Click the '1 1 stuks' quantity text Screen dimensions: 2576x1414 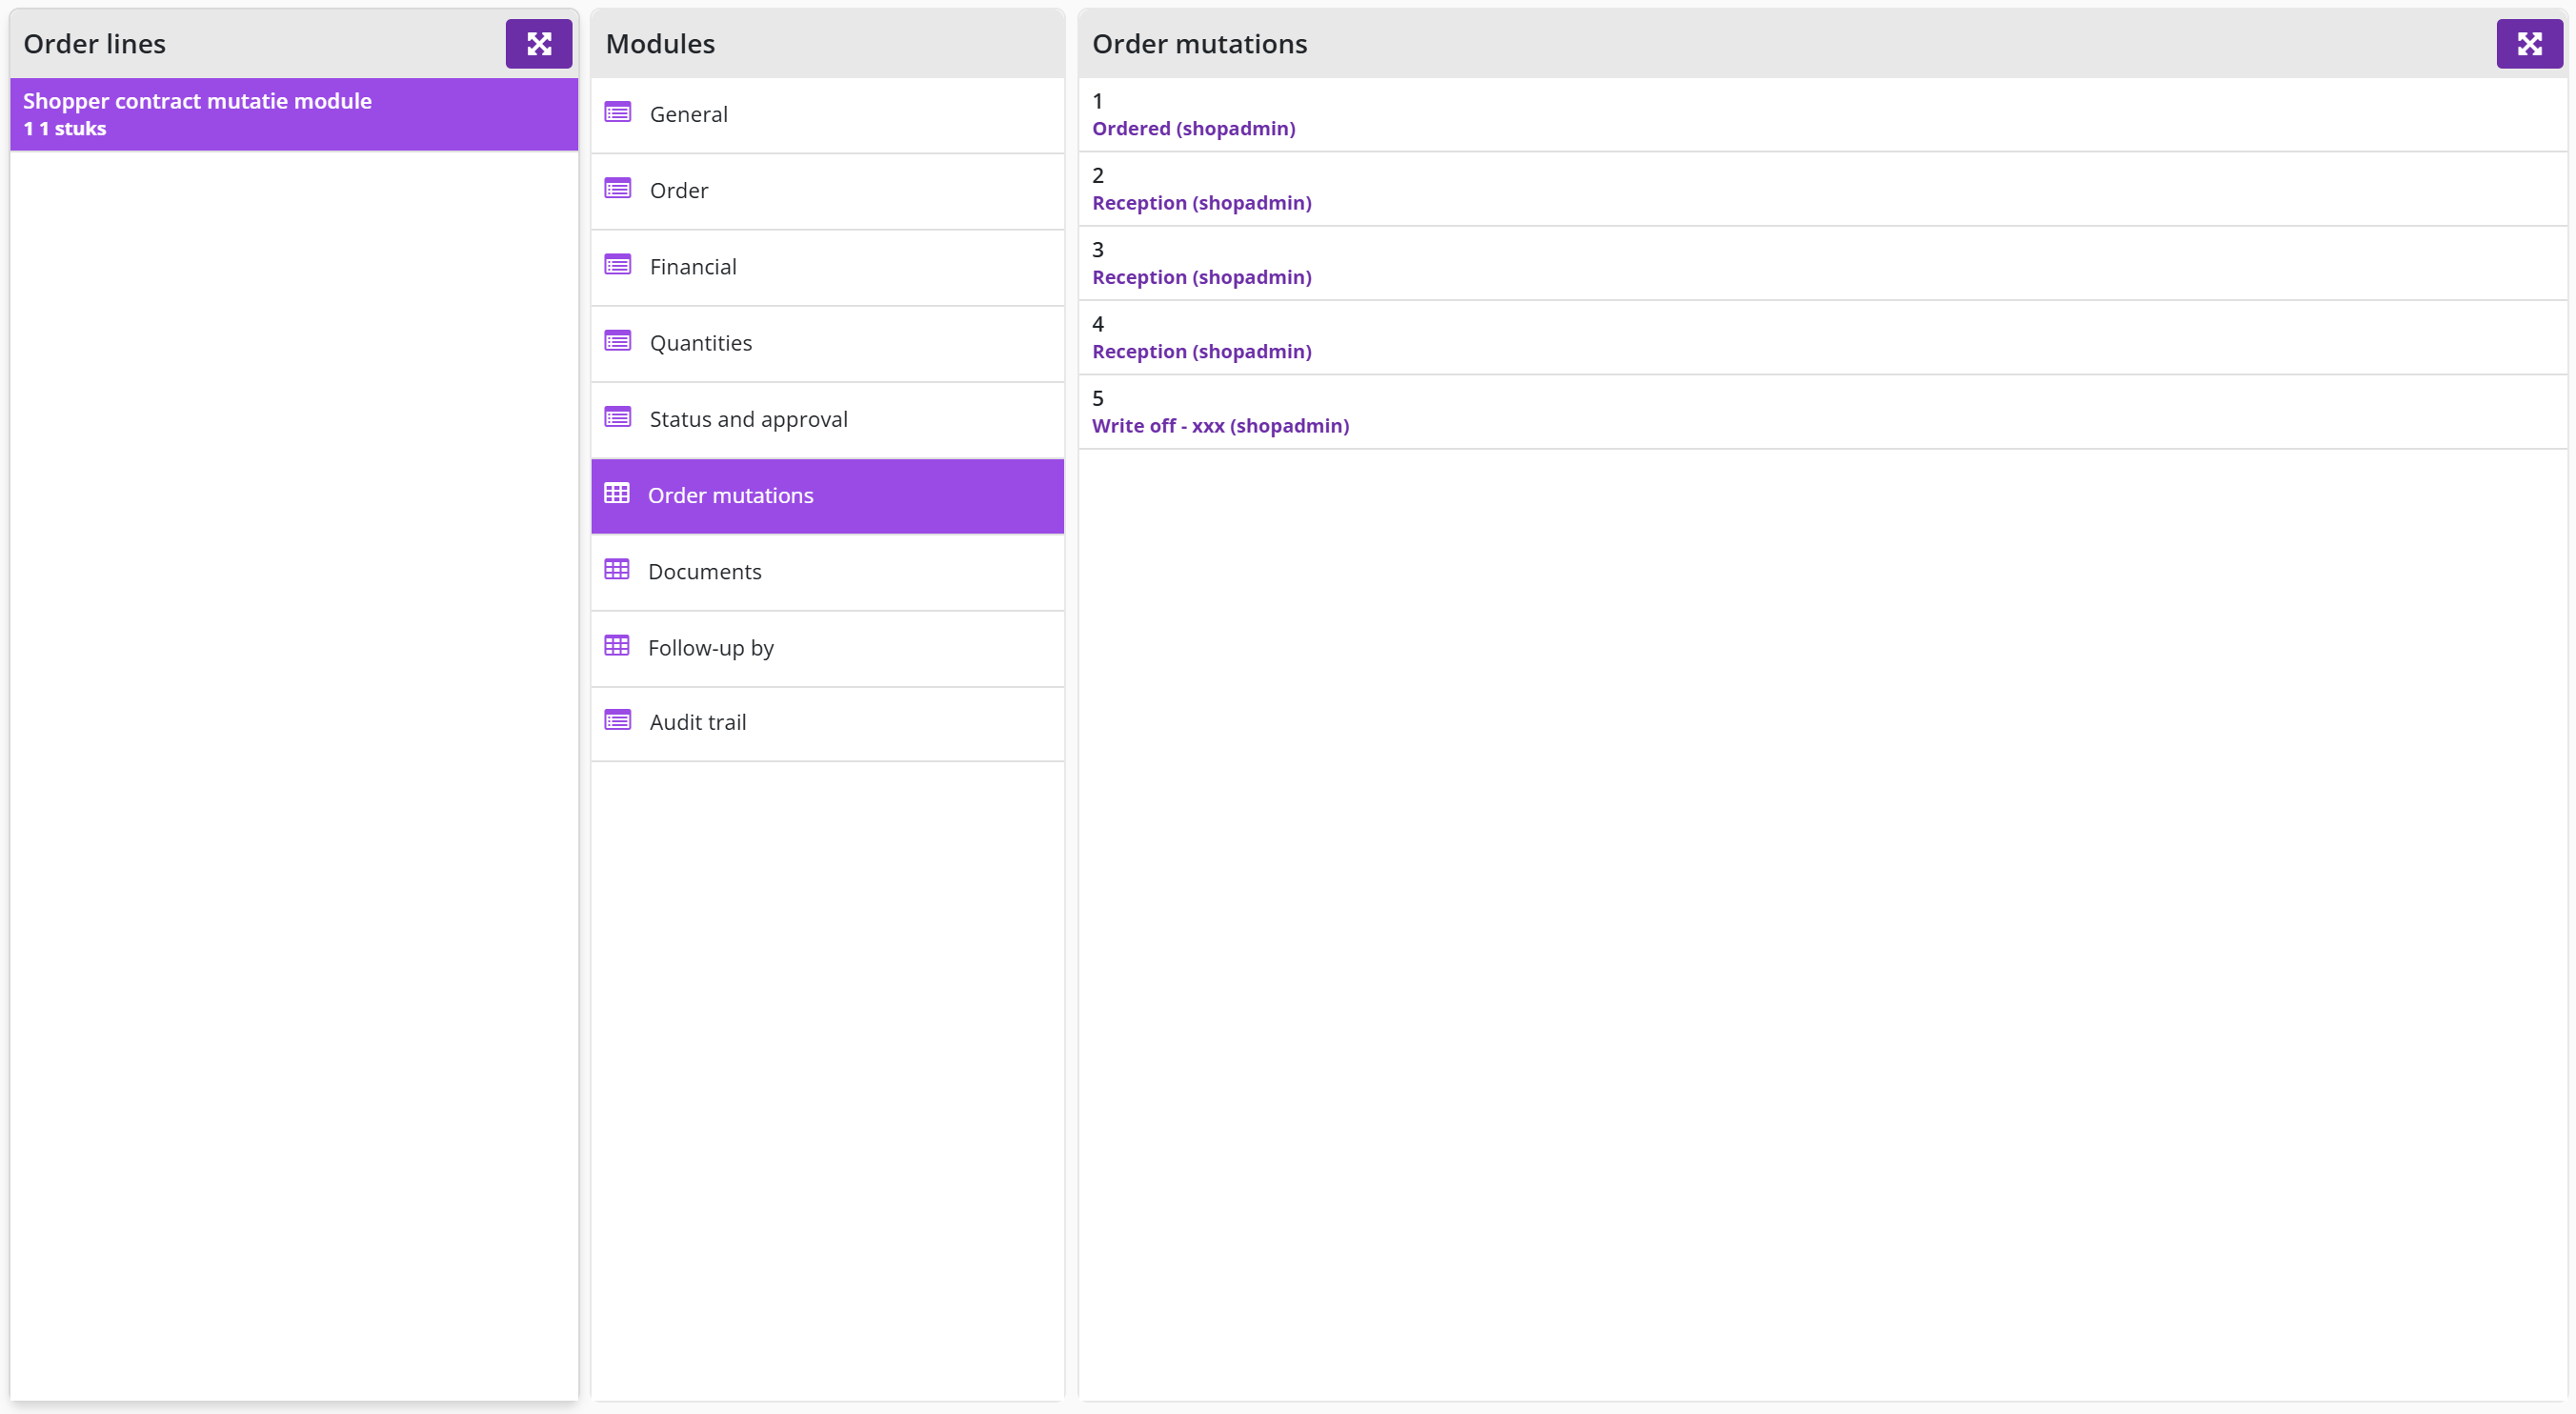[x=65, y=129]
